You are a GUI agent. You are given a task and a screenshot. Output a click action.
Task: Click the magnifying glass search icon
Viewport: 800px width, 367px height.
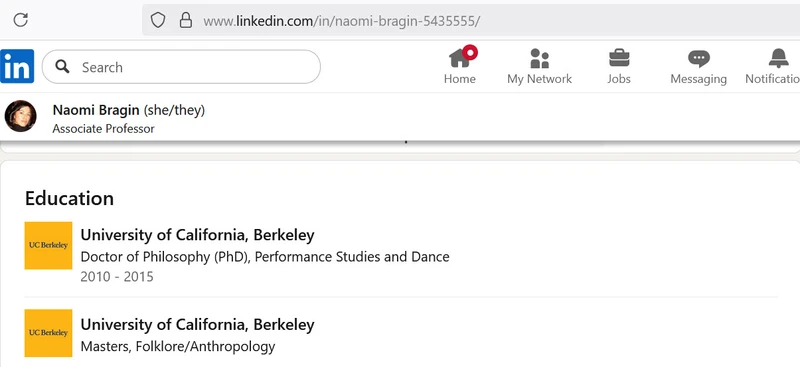point(62,66)
